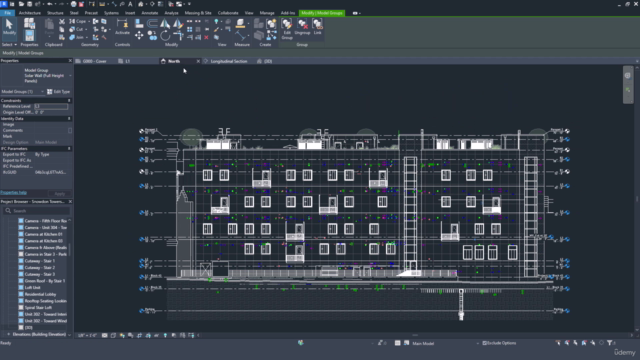Switch to the L1 view tab
Screen dimensions: 640x360
click(127, 61)
